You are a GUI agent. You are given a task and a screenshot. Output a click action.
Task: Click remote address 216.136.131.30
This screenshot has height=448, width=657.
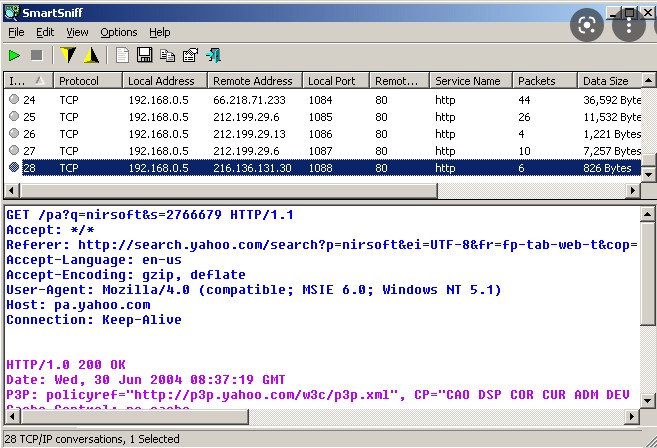coord(252,168)
